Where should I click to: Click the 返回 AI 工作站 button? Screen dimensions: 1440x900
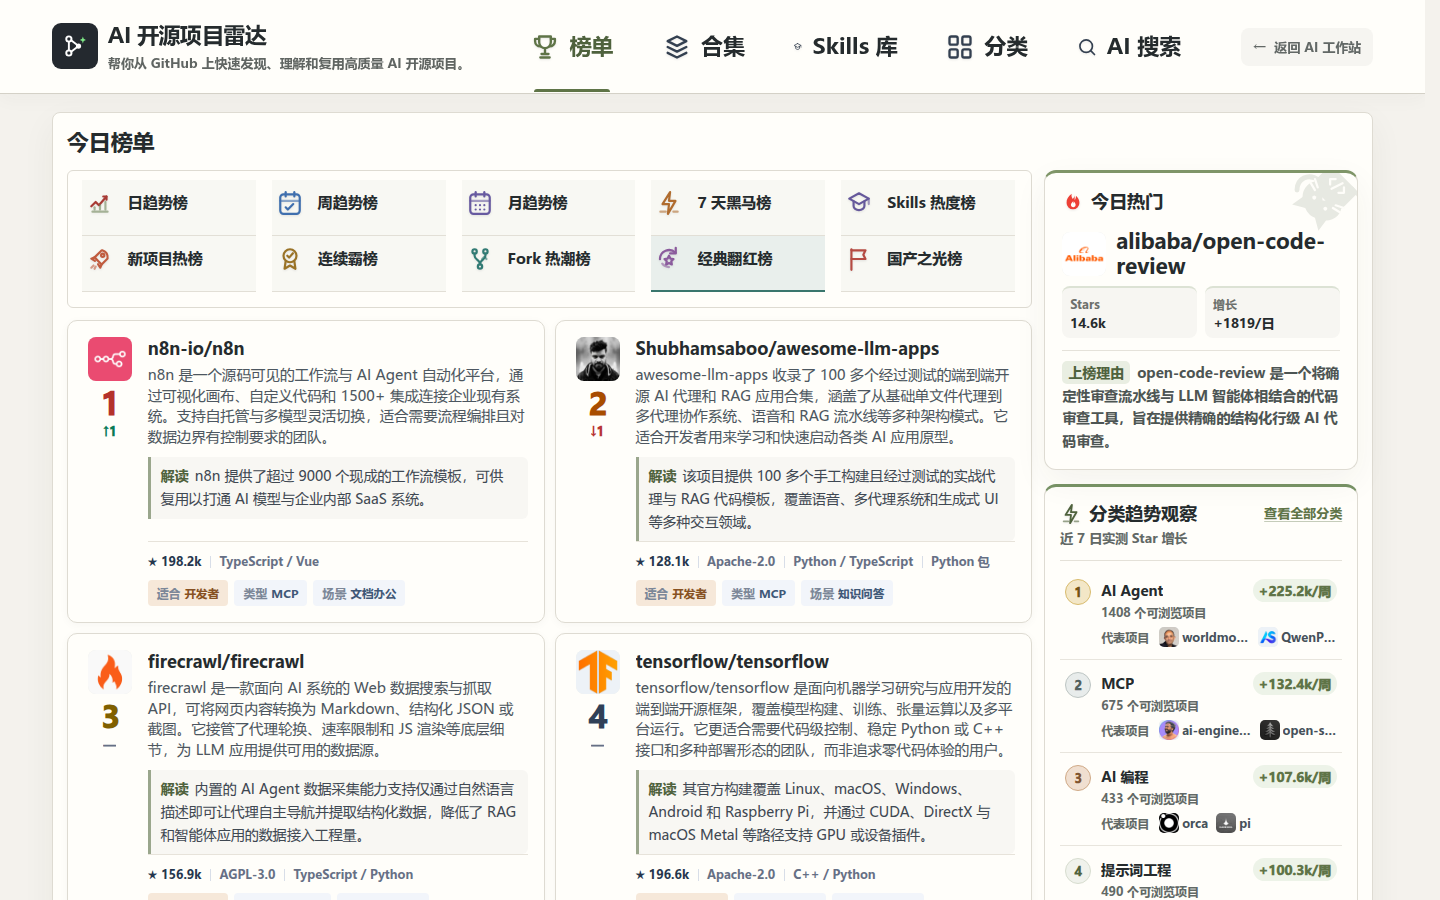tap(1306, 47)
